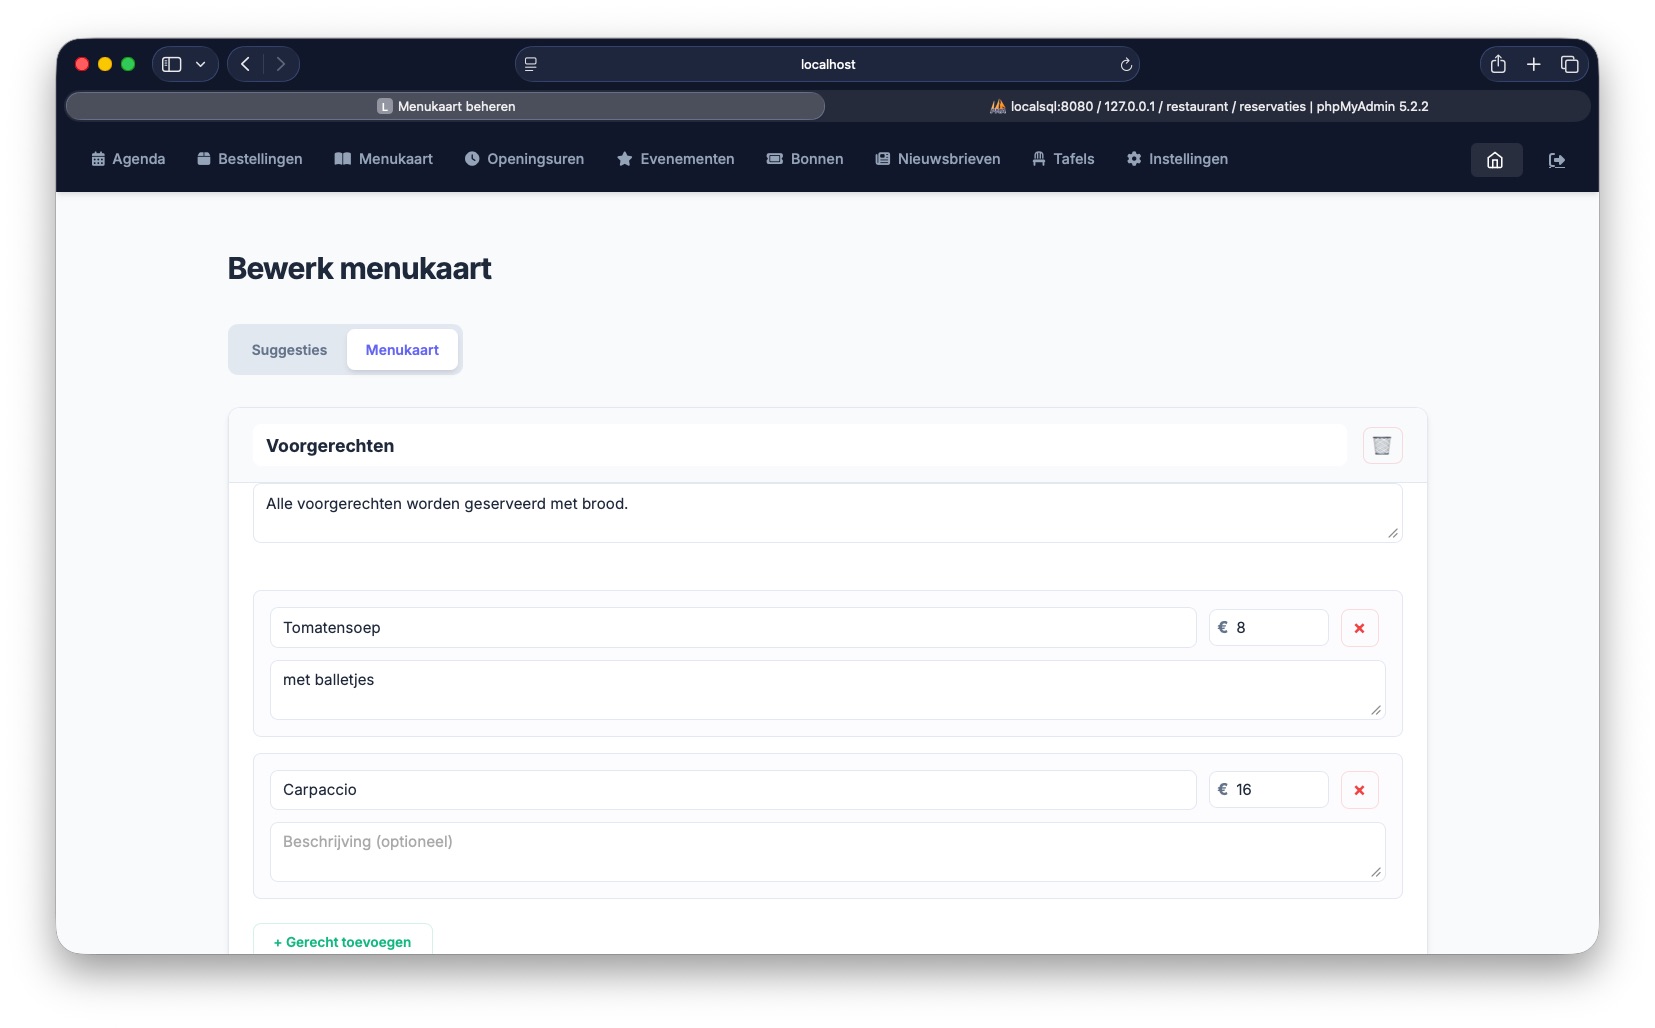Click the 'met balletjes' description box
Viewport: 1655px width, 1028px height.
(827, 690)
